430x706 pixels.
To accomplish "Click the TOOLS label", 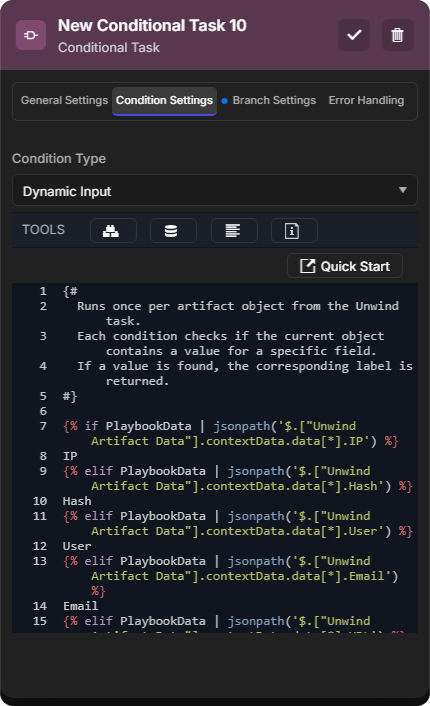I will pos(44,230).
